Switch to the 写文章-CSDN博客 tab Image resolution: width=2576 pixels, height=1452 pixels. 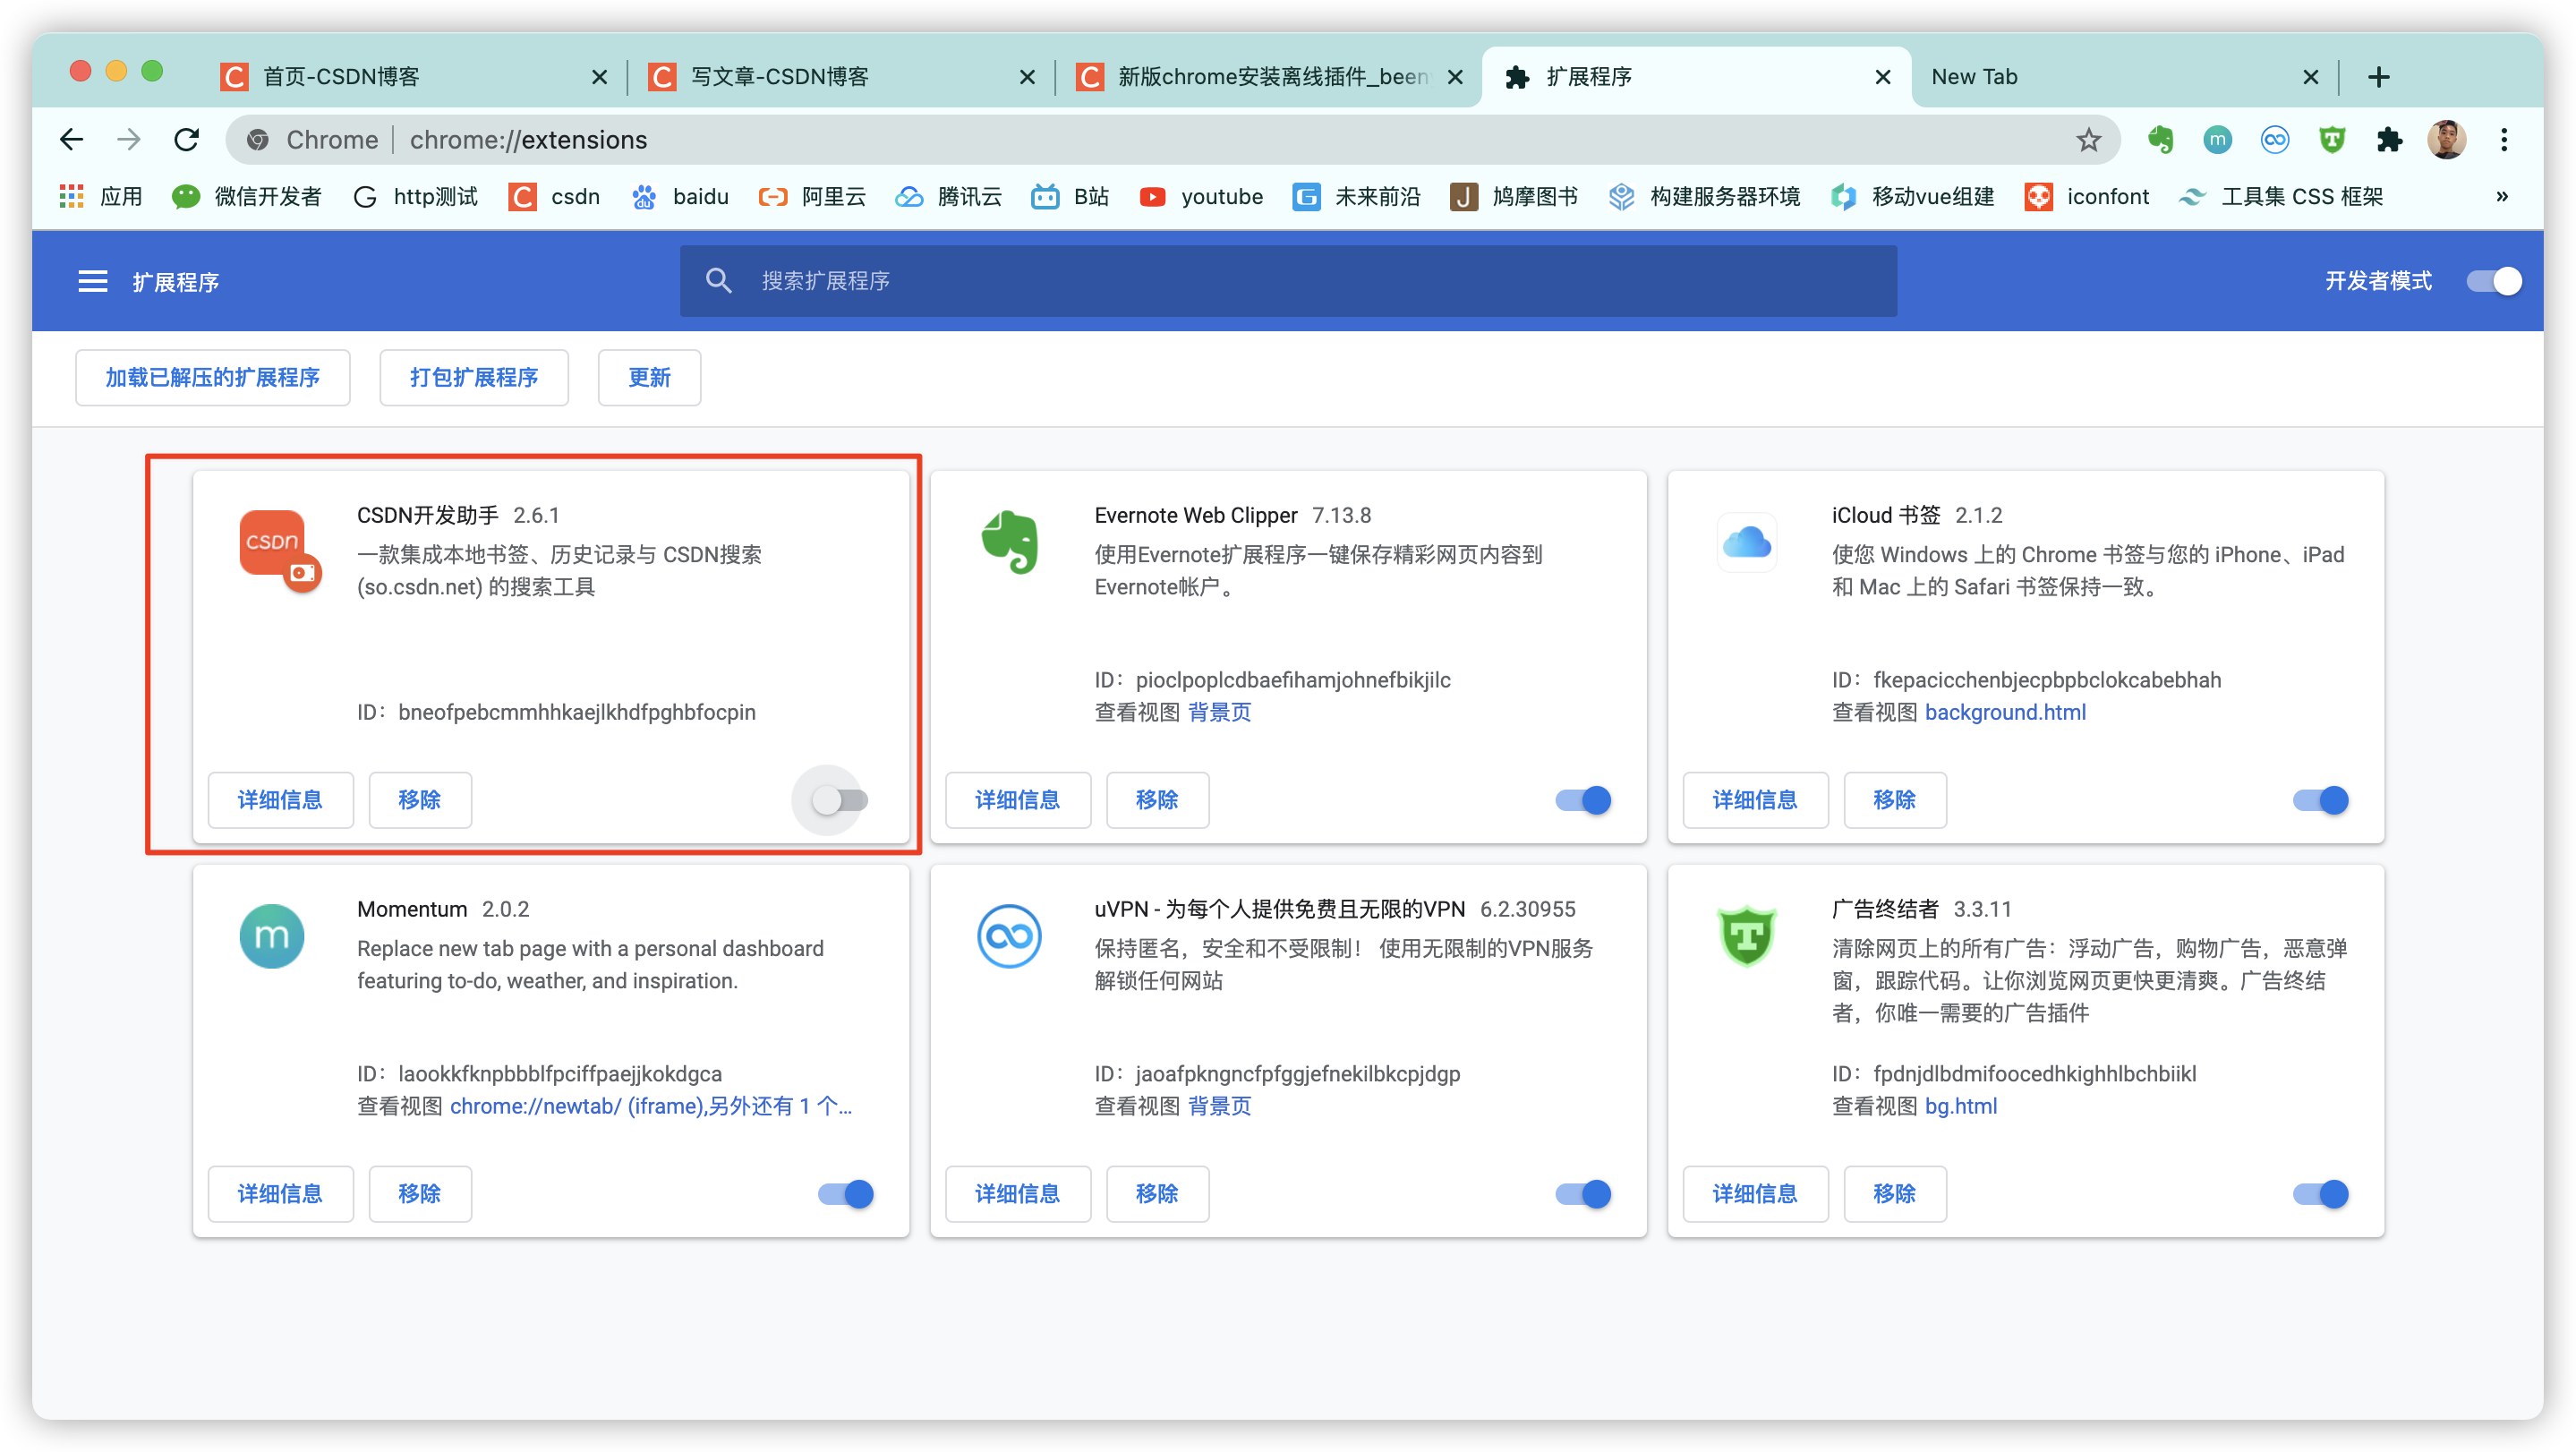coord(780,77)
